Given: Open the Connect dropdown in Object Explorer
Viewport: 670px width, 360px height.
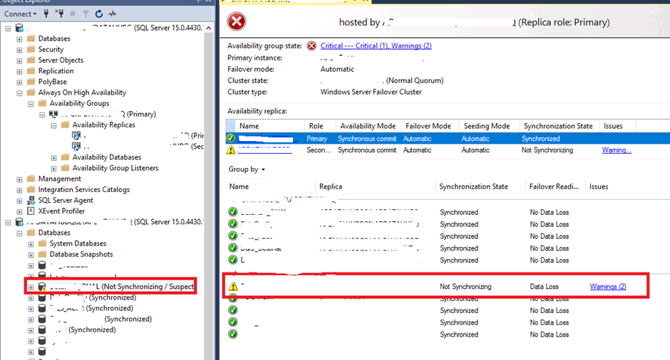Looking at the screenshot, I should pos(20,14).
